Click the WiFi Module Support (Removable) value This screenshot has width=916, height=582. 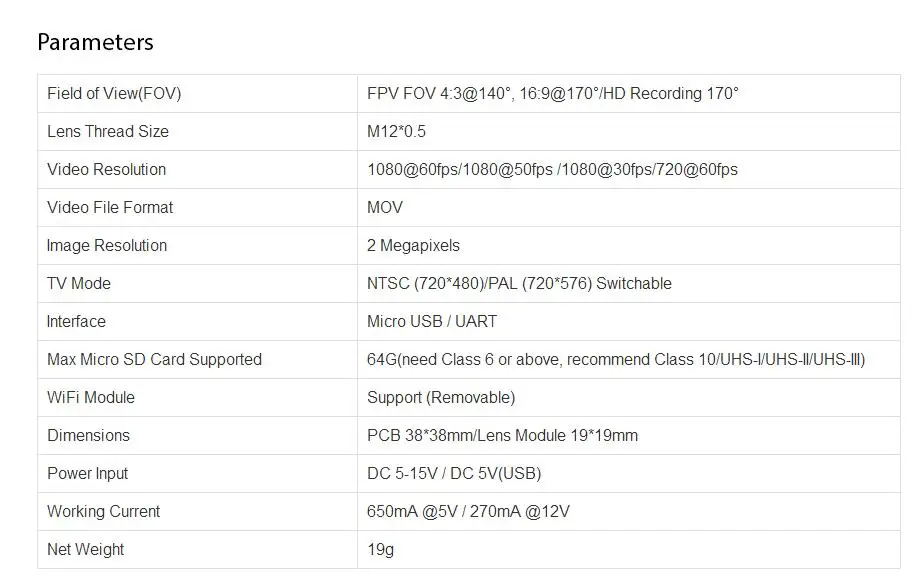tap(441, 397)
